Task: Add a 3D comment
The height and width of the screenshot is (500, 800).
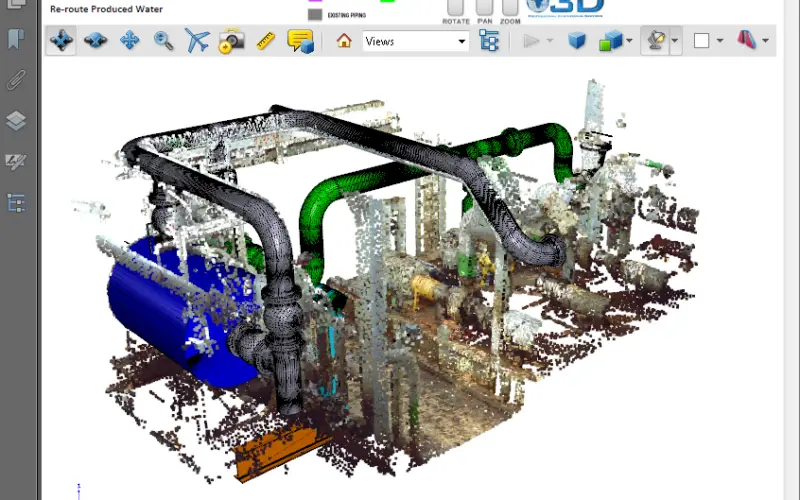Action: [x=301, y=41]
